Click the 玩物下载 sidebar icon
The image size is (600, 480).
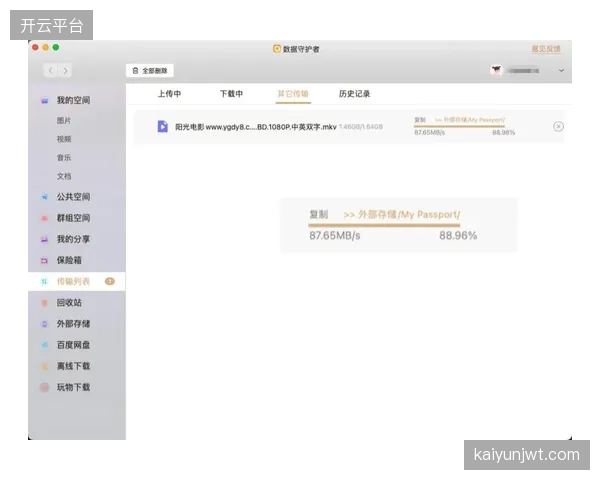pyautogui.click(x=45, y=387)
